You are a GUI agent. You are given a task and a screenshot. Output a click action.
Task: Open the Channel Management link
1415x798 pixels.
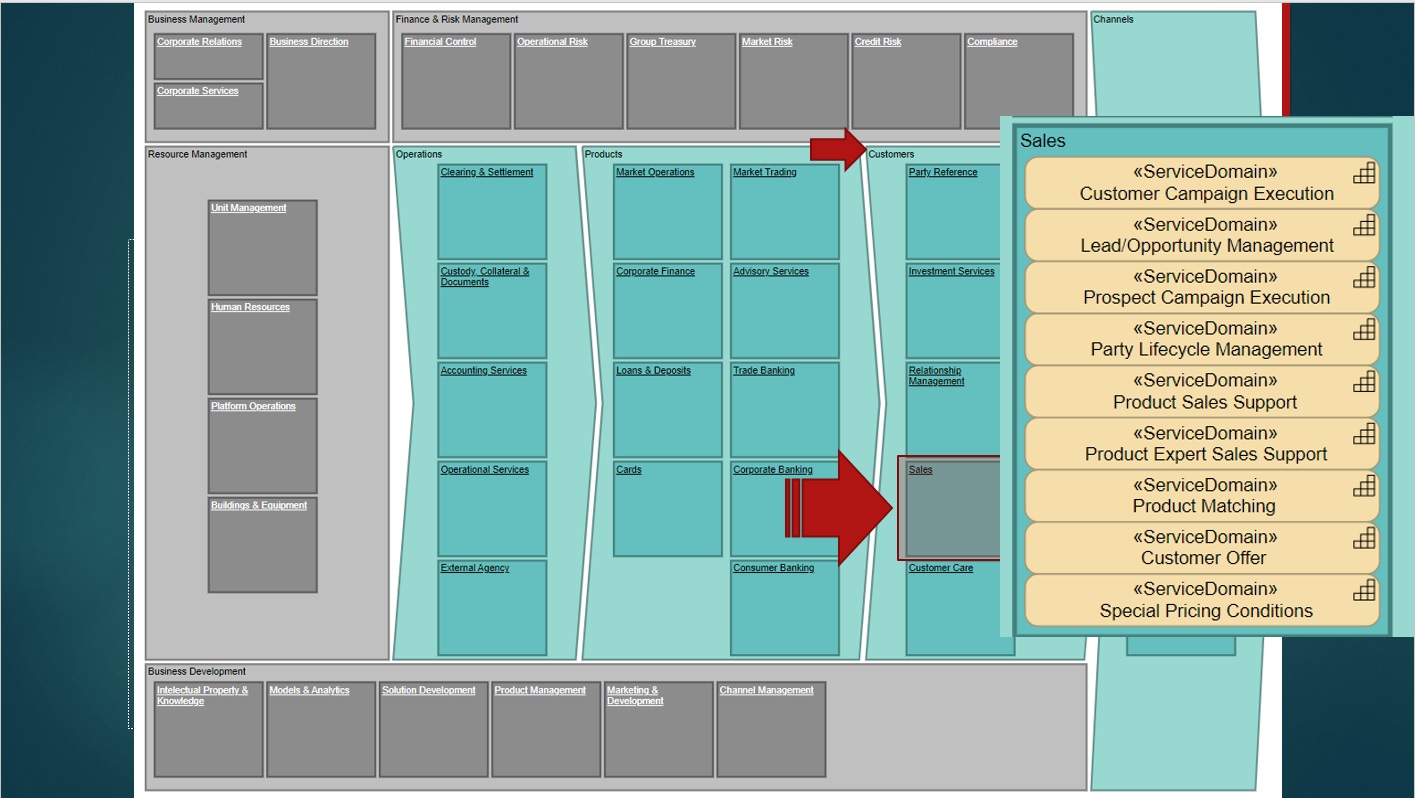(x=767, y=690)
